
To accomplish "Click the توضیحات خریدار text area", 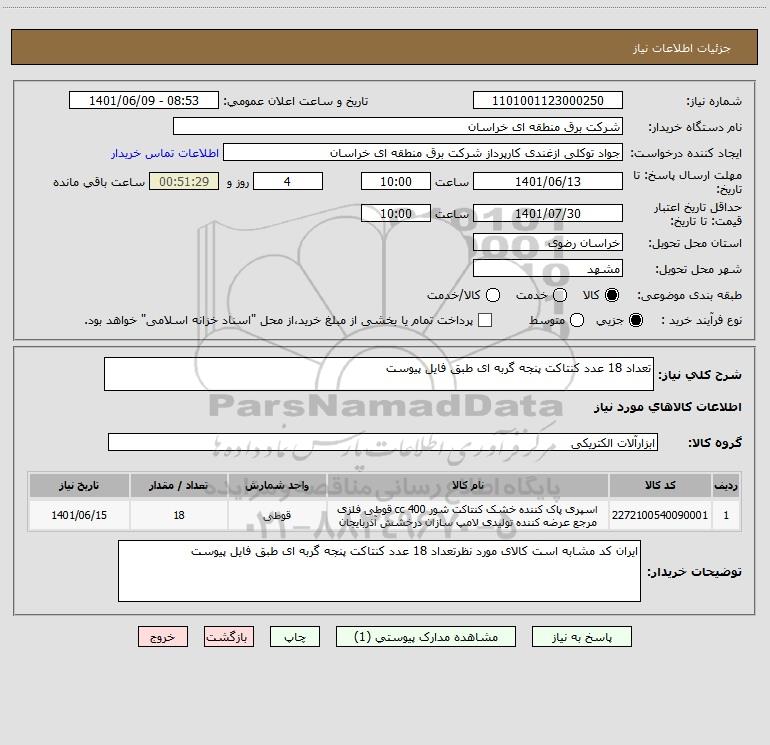I will 379,571.
